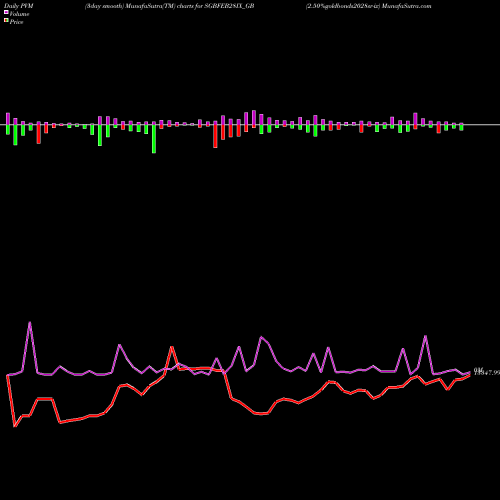Image resolution: width=500 pixels, height=500 pixels.
Task: Click the SGBFEB28IX_GB chart heading text
Action: point(229,6)
